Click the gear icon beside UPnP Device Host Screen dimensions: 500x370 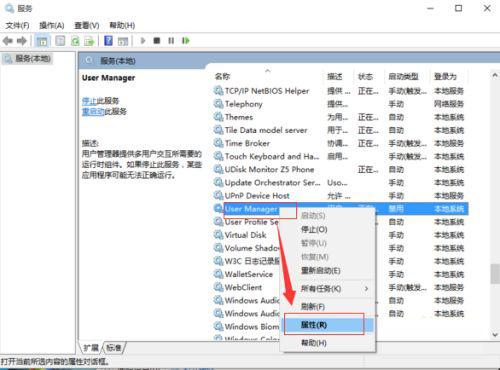point(218,195)
